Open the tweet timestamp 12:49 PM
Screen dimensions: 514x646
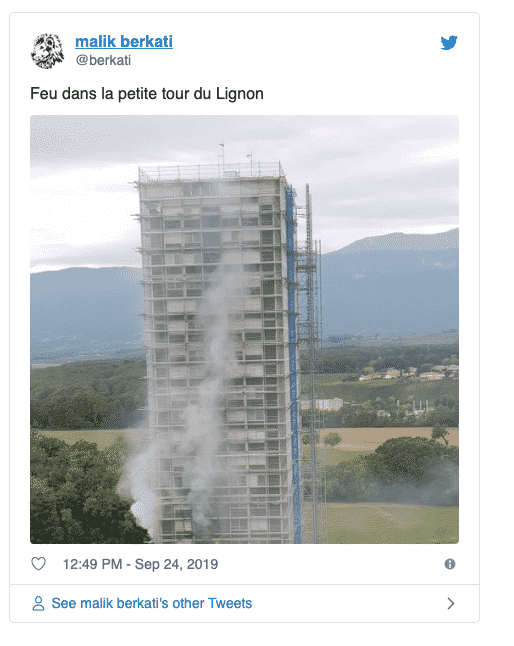coord(92,564)
